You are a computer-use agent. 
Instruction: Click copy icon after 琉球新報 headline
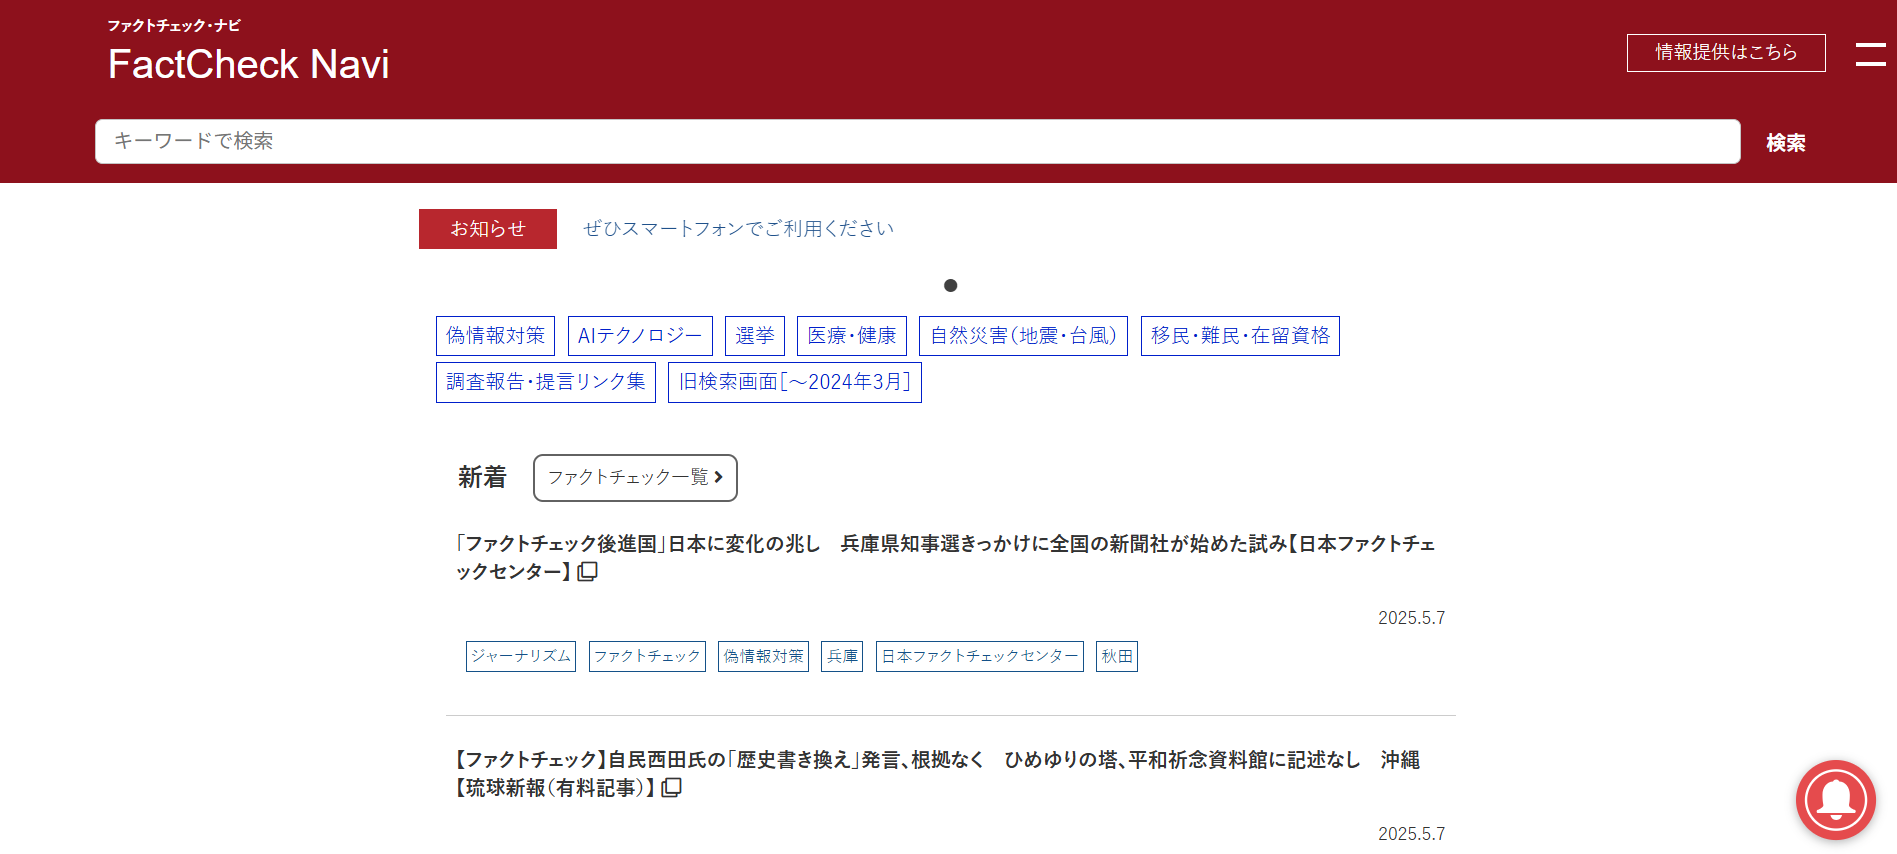pyautogui.click(x=672, y=788)
